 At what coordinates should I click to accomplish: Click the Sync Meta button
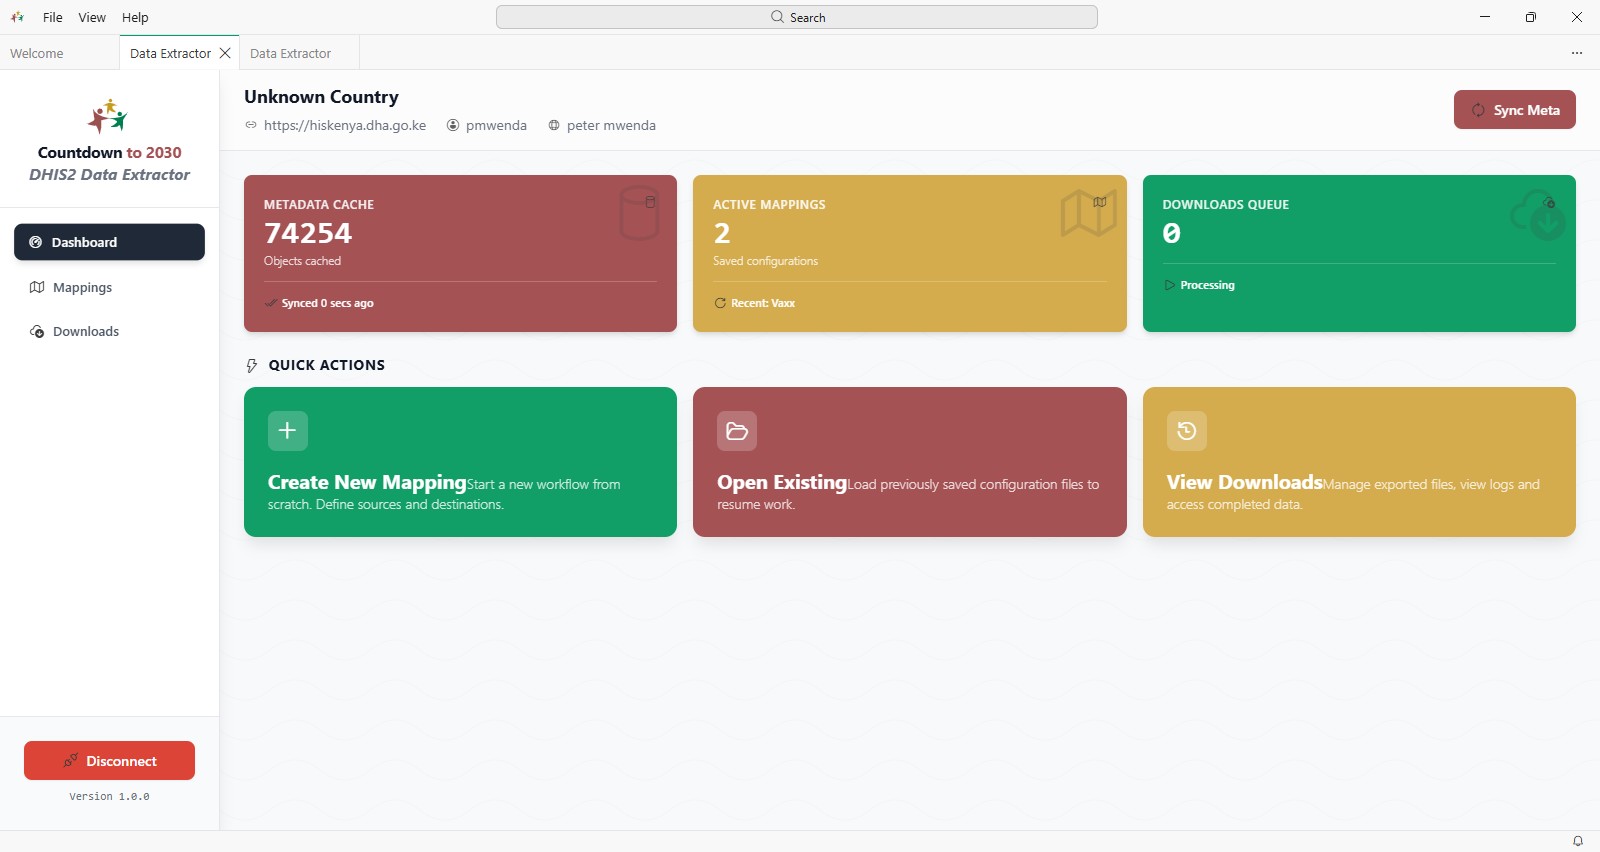point(1514,110)
